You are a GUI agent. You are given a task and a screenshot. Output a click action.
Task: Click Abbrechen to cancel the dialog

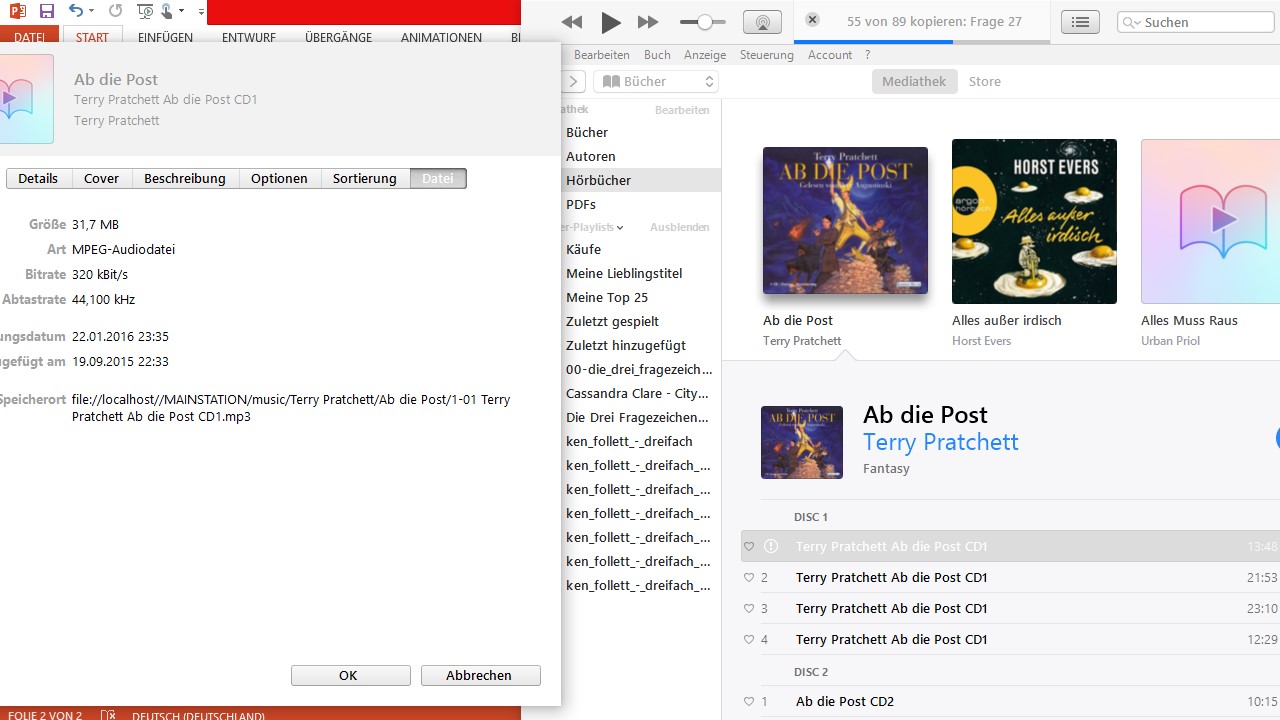tap(481, 675)
